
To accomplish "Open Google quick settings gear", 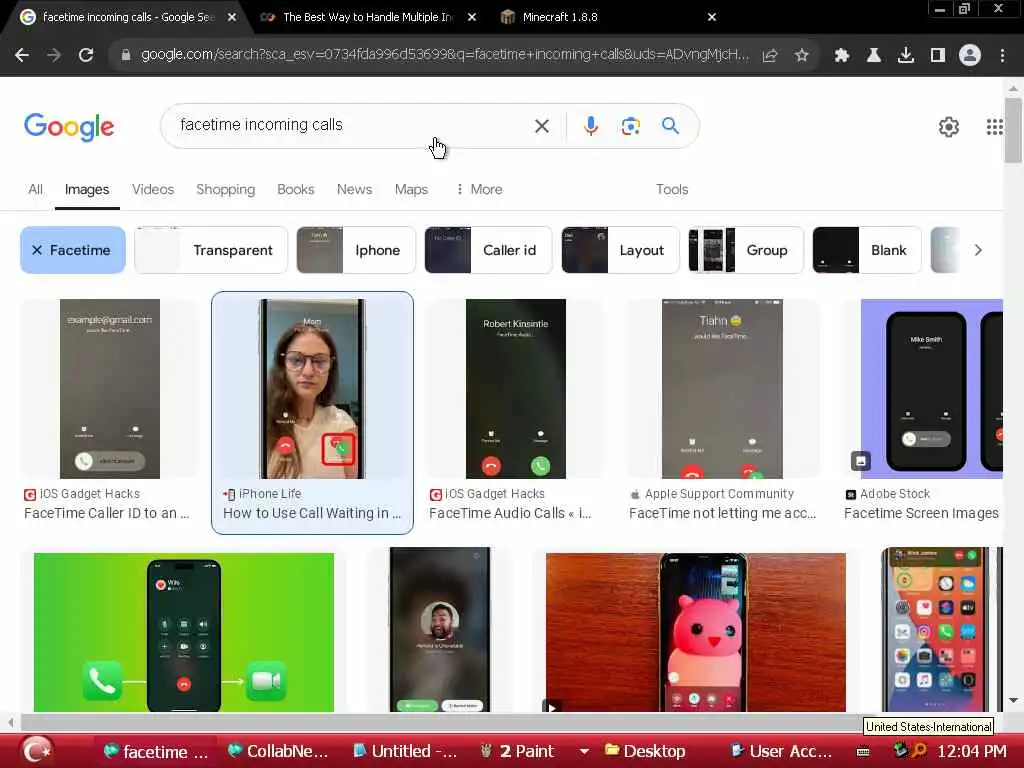I will coord(948,127).
